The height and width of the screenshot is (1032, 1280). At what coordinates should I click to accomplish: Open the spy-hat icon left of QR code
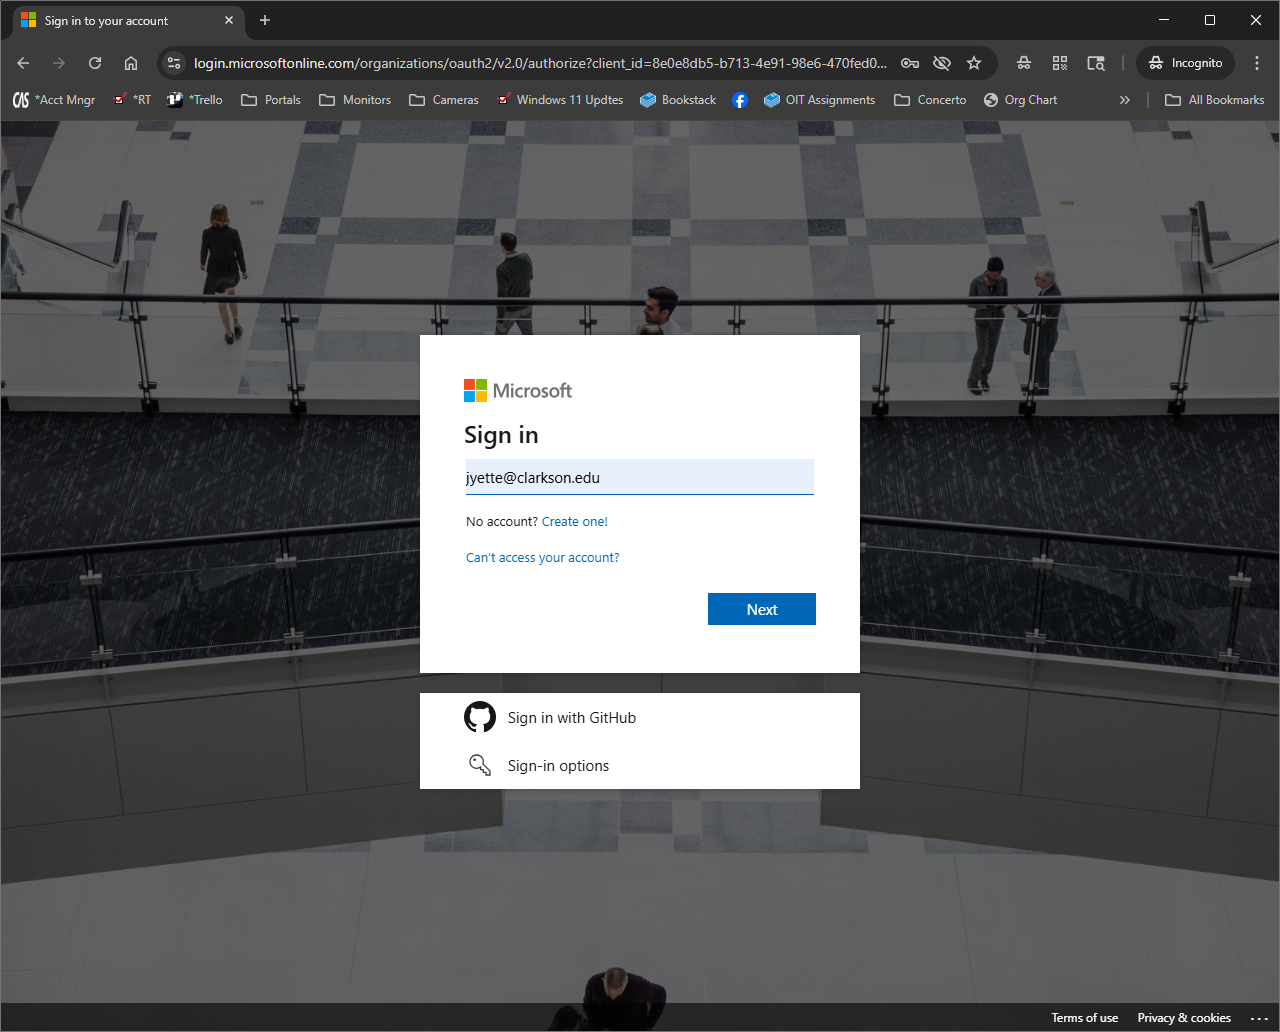click(1024, 63)
